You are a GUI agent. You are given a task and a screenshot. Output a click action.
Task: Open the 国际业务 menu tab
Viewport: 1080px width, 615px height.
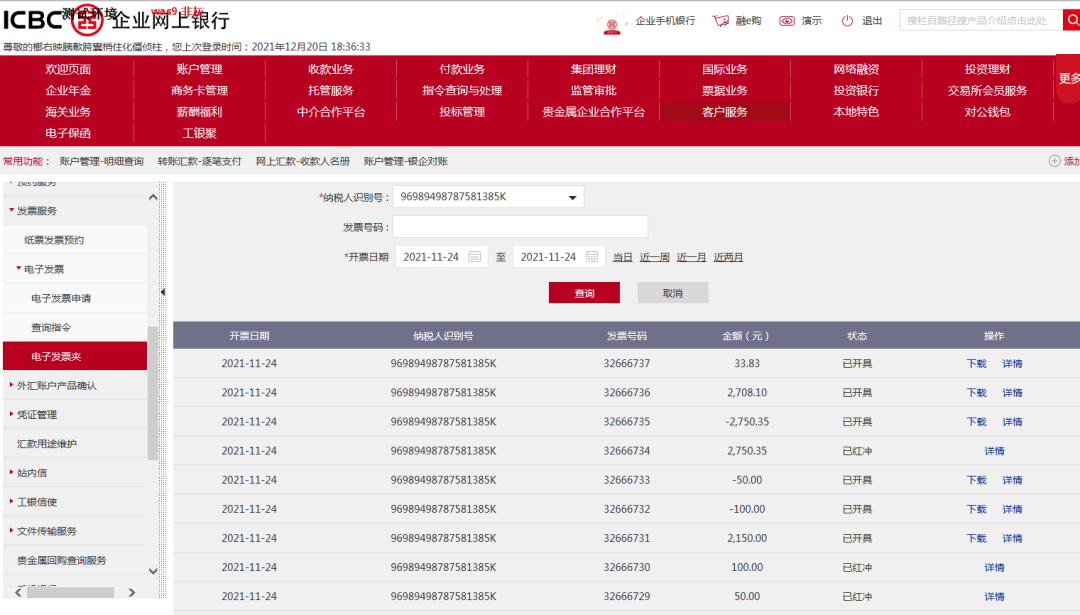pyautogui.click(x=723, y=68)
